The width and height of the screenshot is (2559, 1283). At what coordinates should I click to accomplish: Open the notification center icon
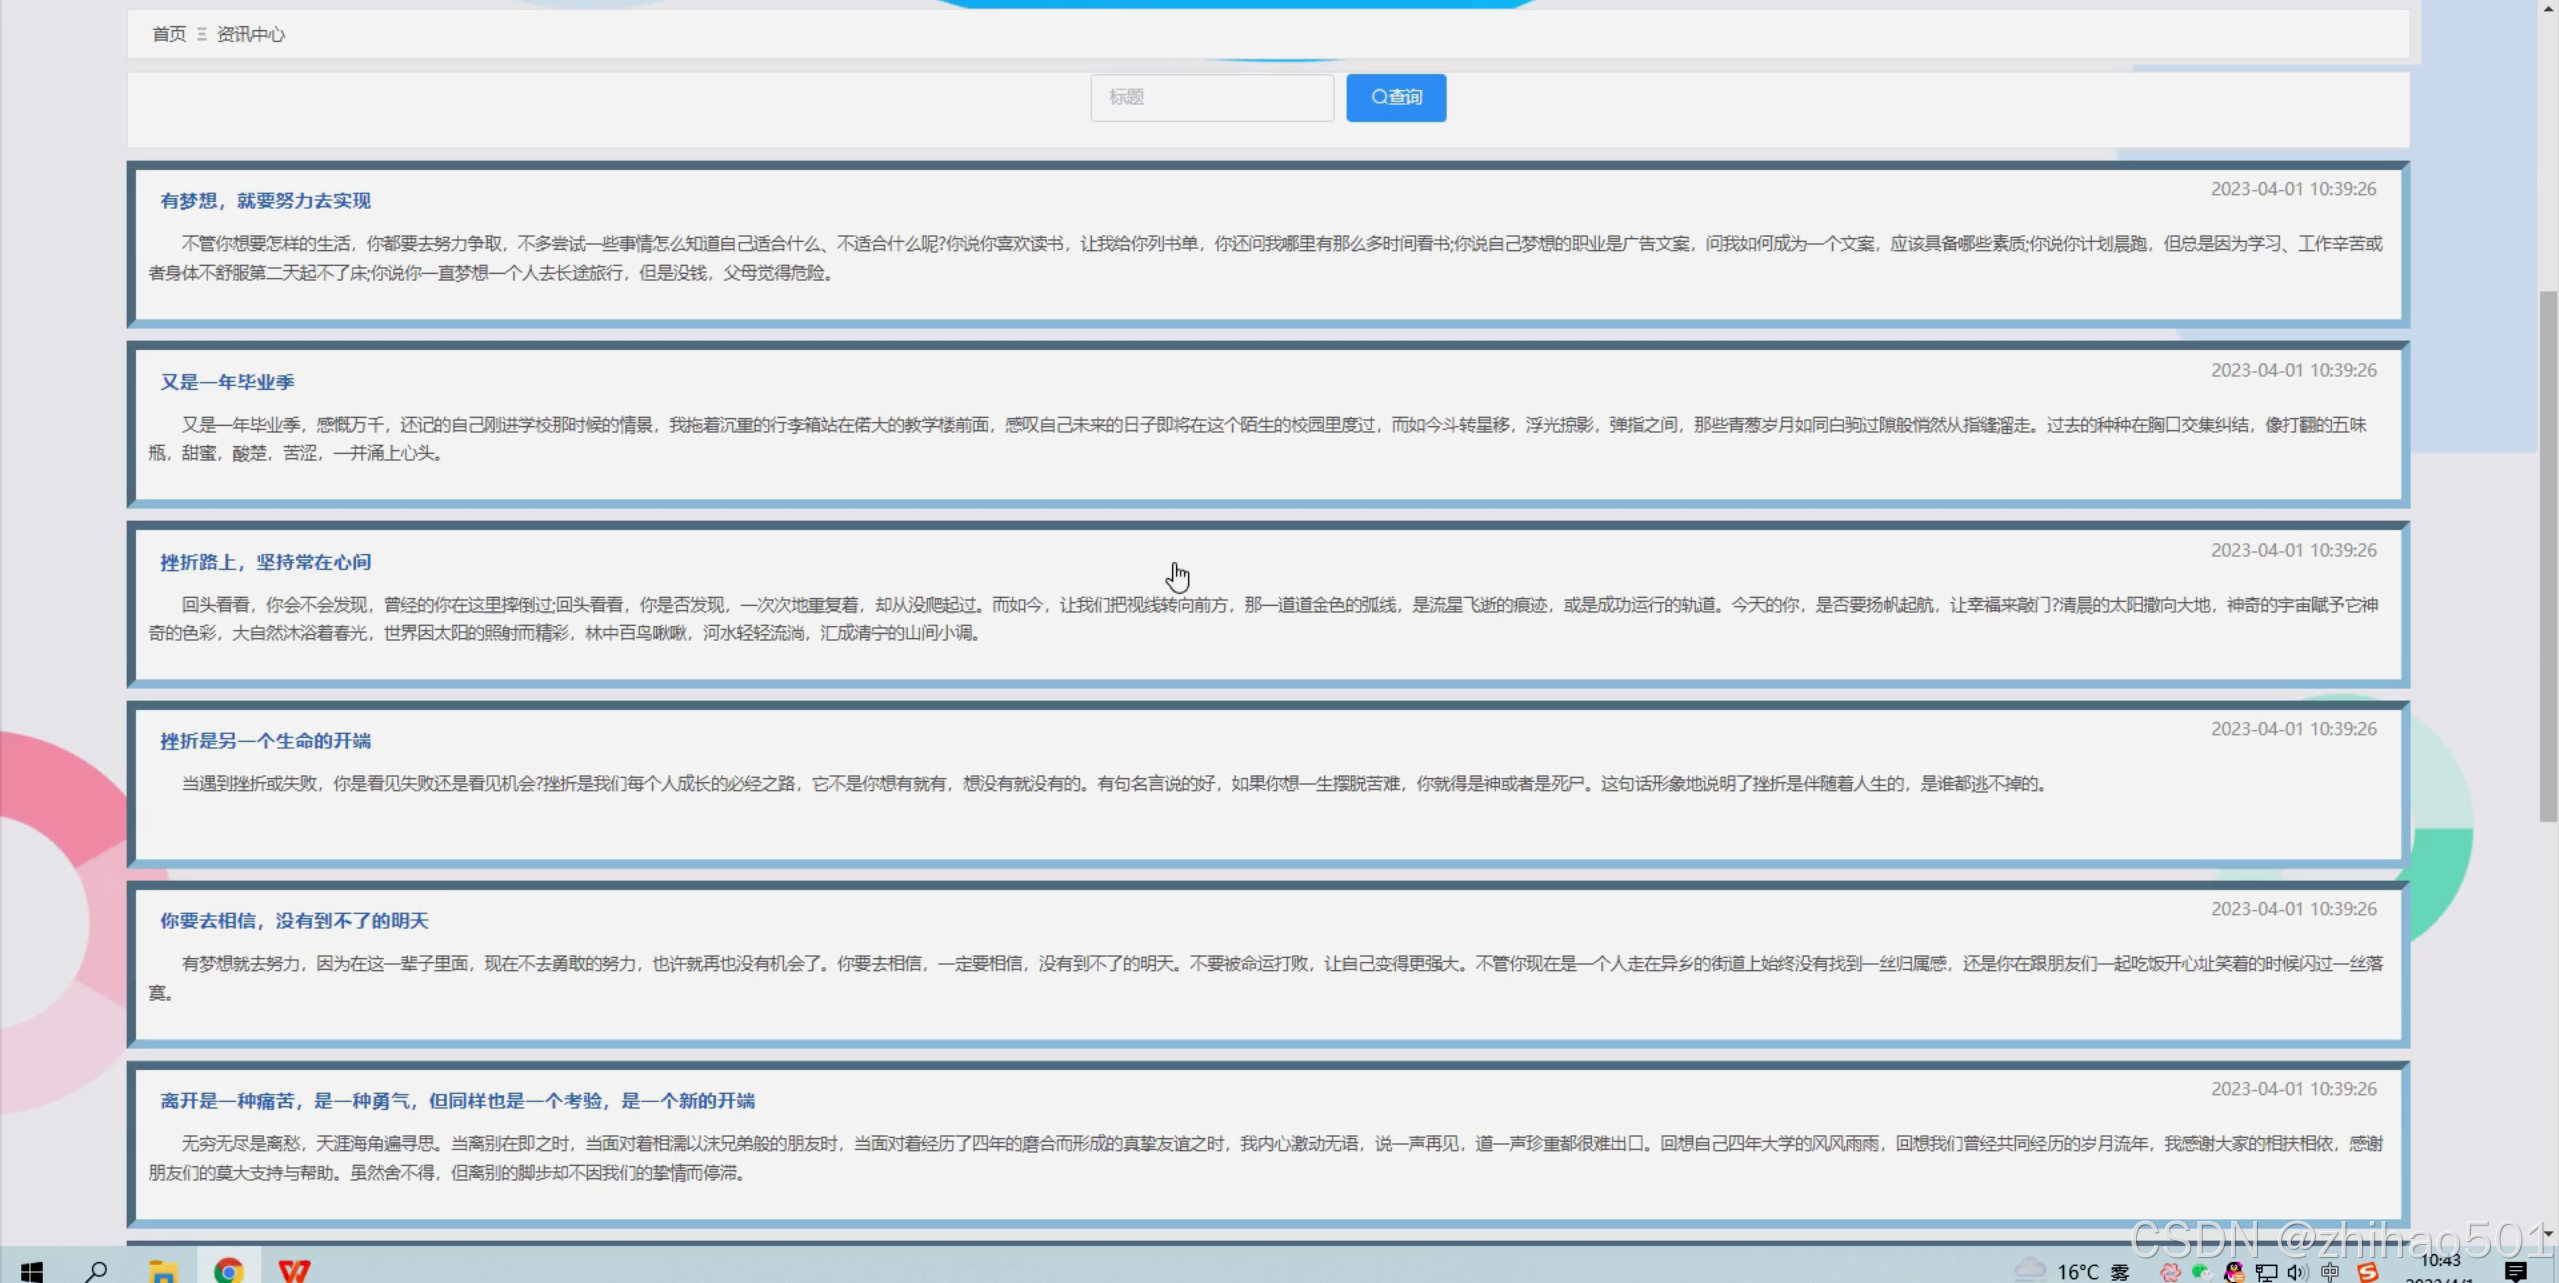tap(2516, 1271)
